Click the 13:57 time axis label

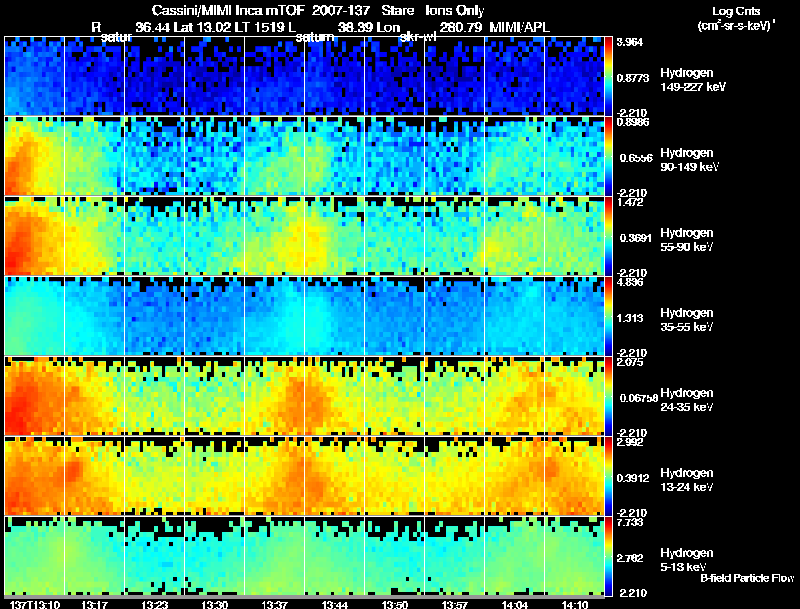pos(455,604)
